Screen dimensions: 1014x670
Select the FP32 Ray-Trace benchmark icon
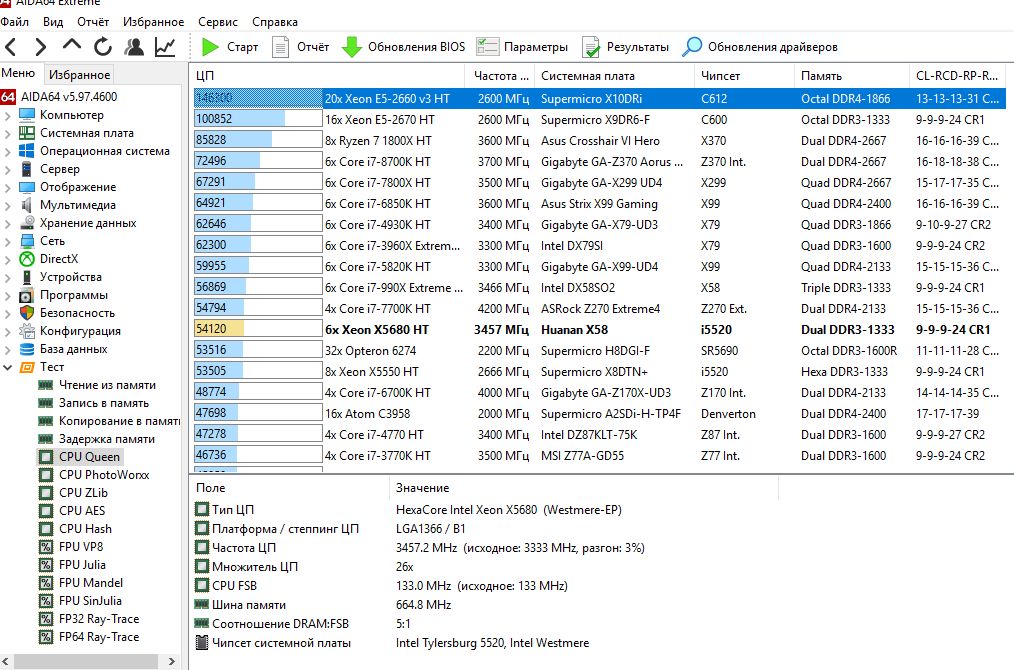(x=45, y=620)
